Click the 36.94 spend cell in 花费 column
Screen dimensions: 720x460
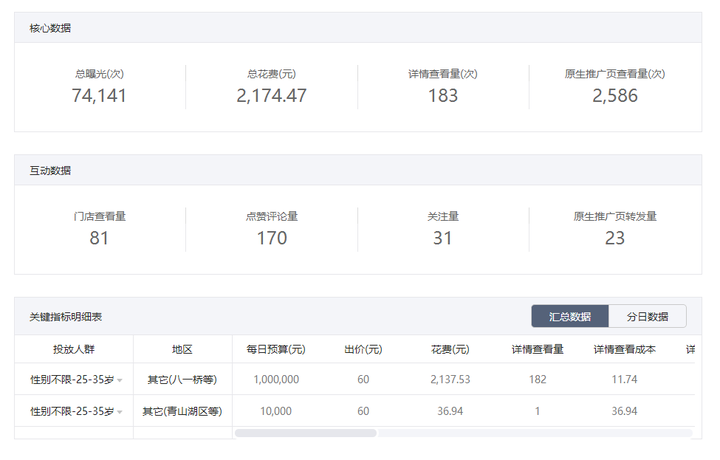click(450, 411)
